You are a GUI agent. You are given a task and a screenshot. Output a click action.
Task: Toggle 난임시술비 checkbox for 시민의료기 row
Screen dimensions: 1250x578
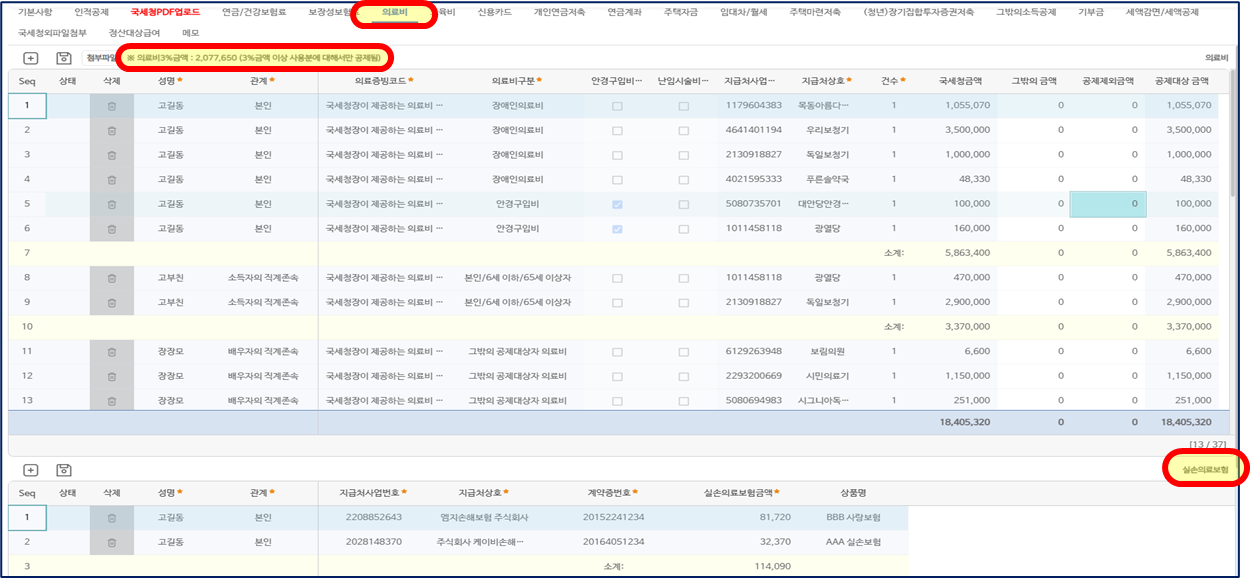(684, 375)
